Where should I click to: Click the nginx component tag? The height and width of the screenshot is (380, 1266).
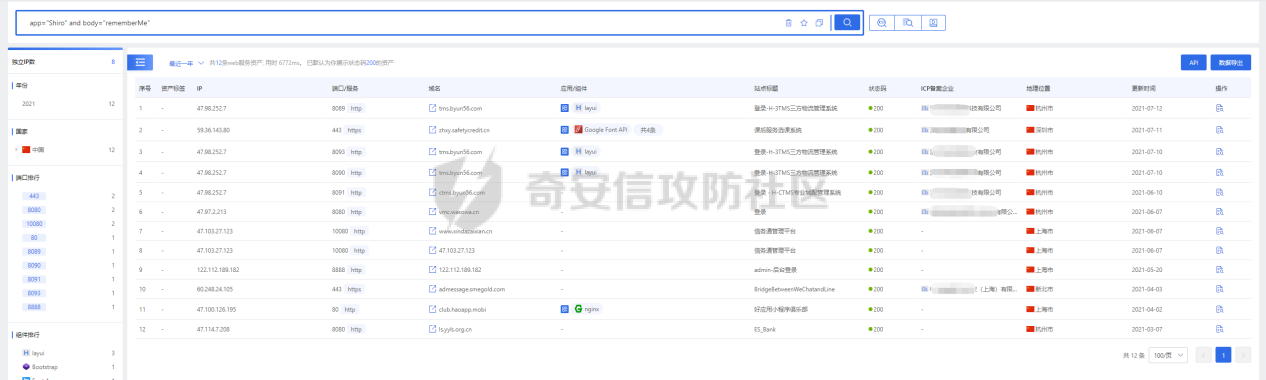(x=587, y=309)
